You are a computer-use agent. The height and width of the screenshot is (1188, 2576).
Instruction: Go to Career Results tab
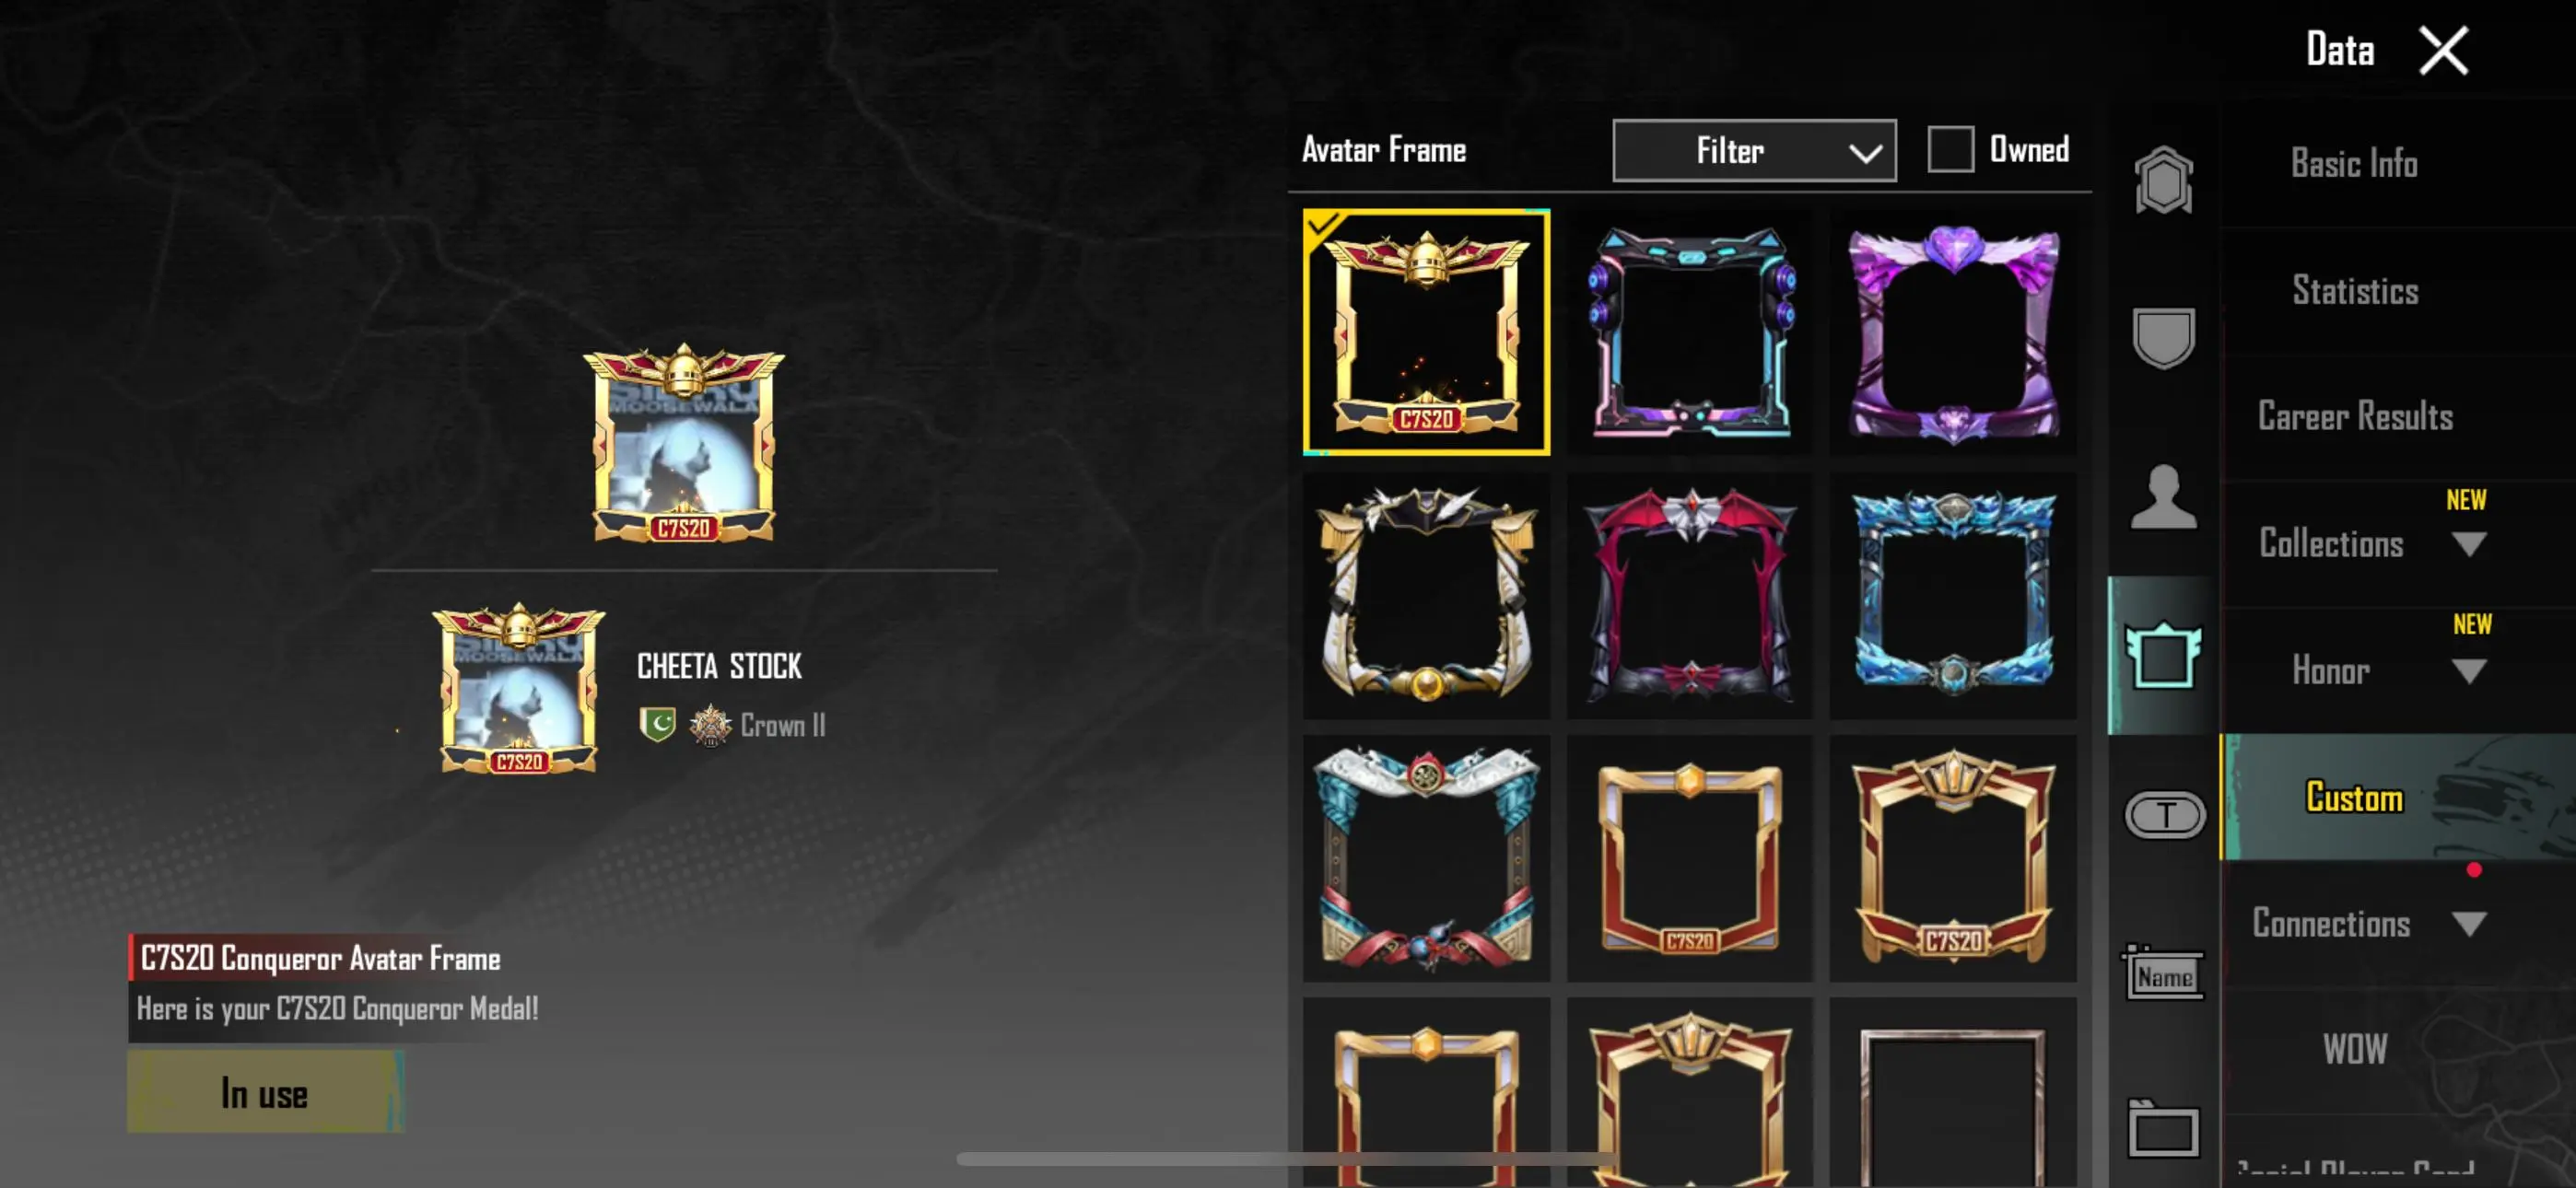(2355, 416)
